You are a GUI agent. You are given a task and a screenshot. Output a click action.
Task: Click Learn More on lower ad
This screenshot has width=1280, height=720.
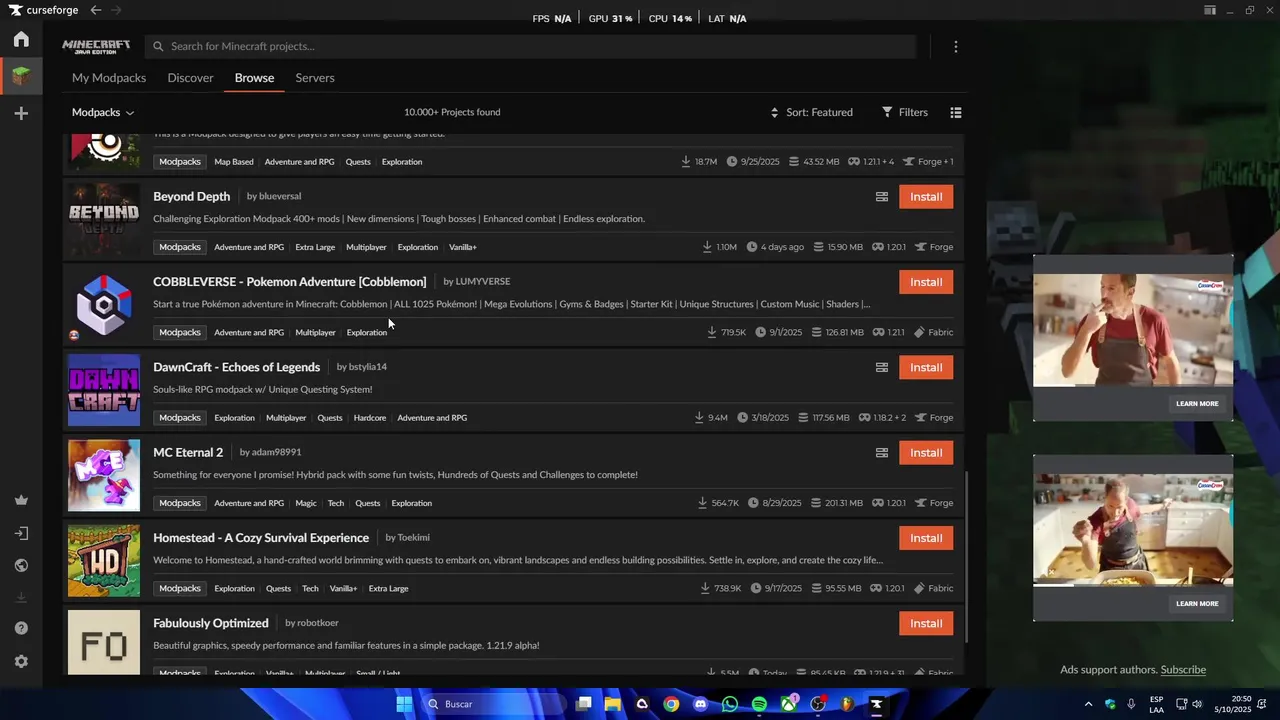1197,604
